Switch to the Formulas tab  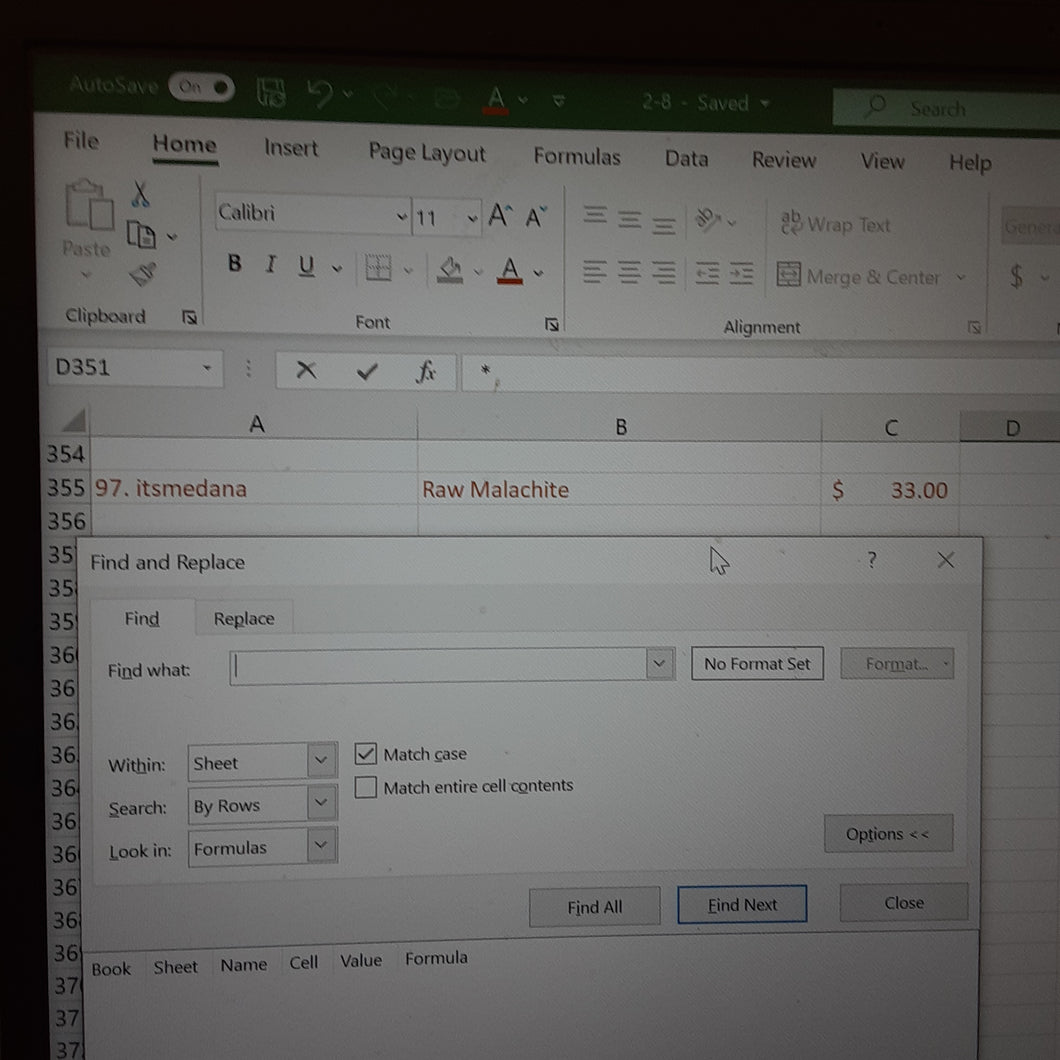[x=577, y=157]
